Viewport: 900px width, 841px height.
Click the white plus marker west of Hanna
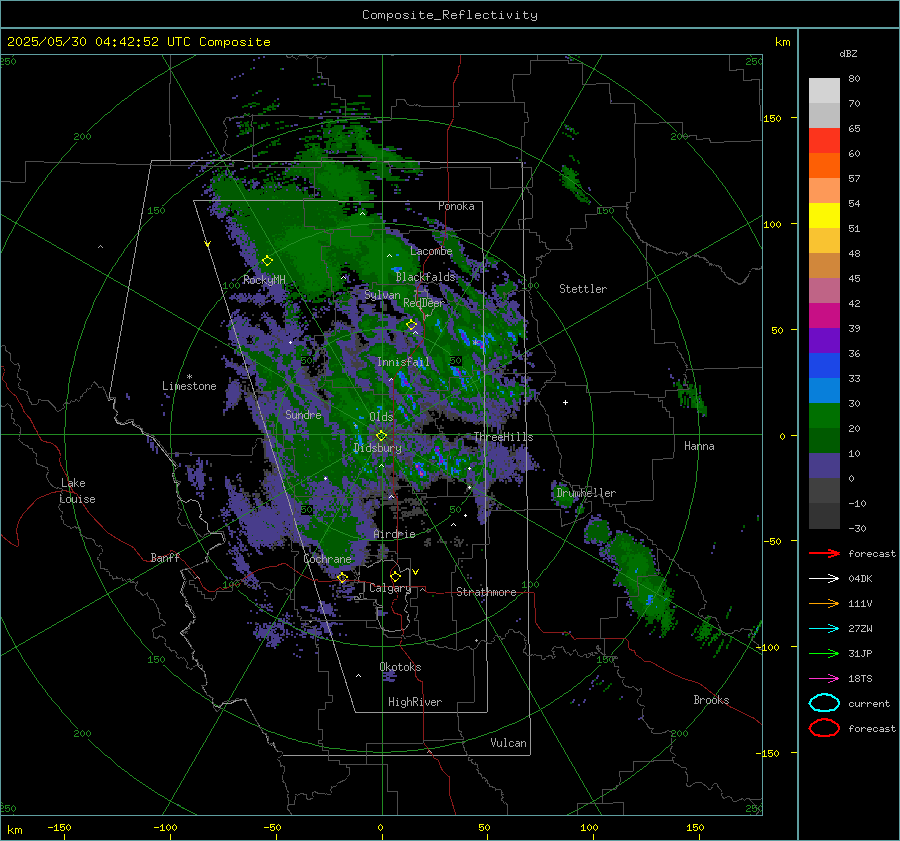point(565,402)
